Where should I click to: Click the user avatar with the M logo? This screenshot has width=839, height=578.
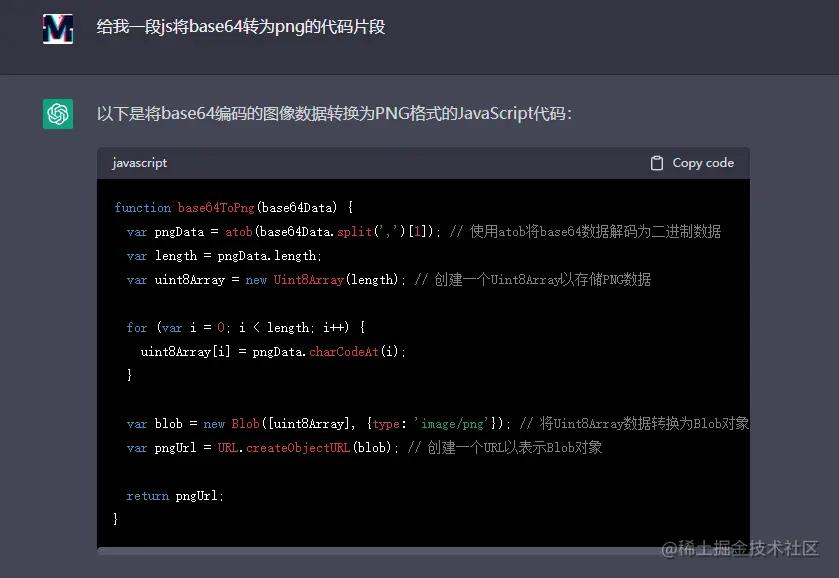(58, 29)
